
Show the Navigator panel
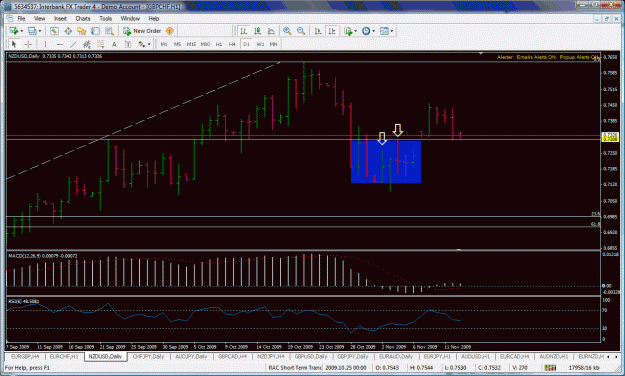tap(82, 31)
